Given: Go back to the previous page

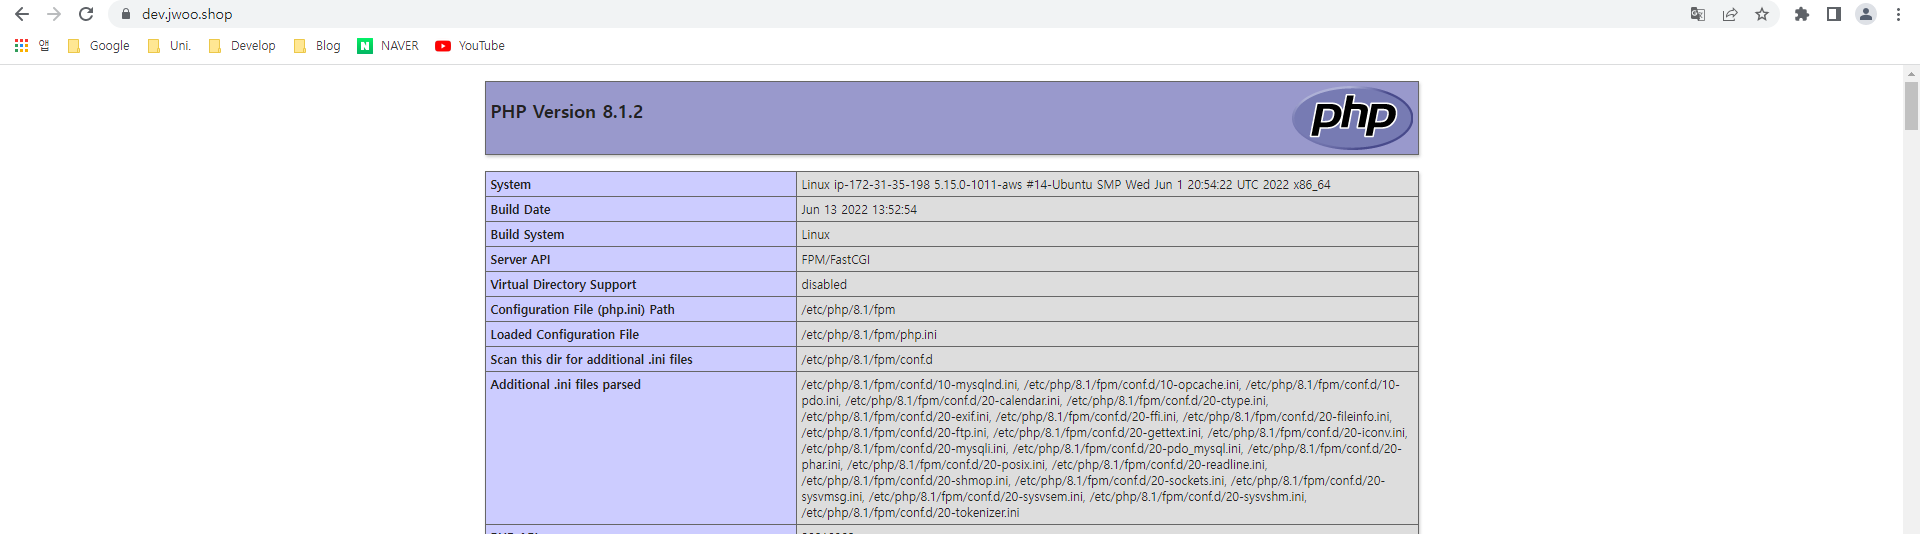Looking at the screenshot, I should click(22, 14).
